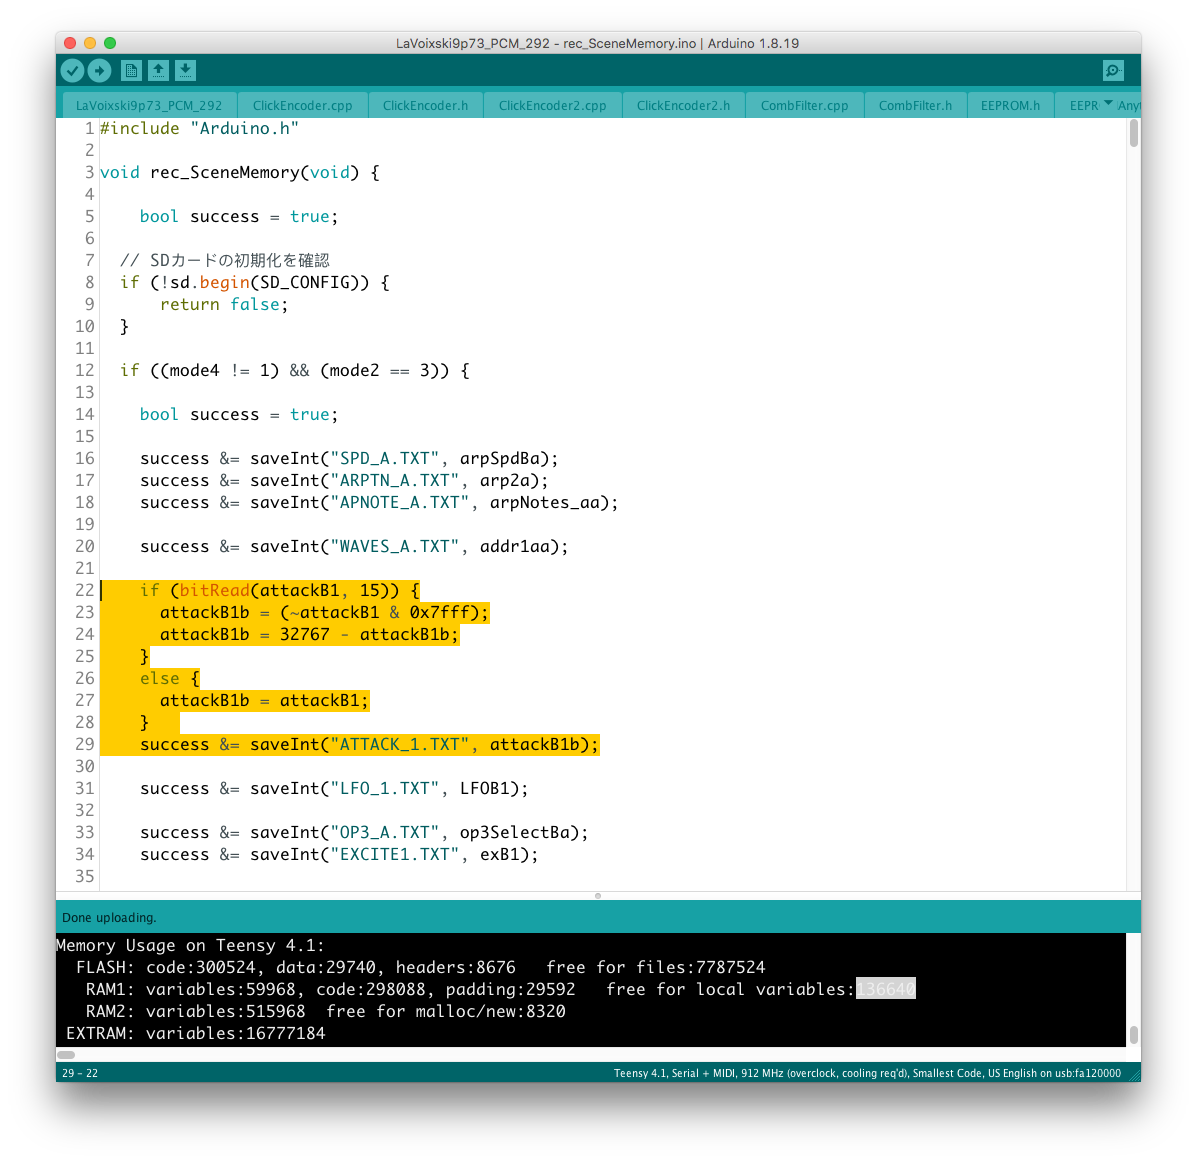Image resolution: width=1197 pixels, height=1162 pixels.
Task: Save sketch using the down-arrow icon
Action: tap(186, 70)
